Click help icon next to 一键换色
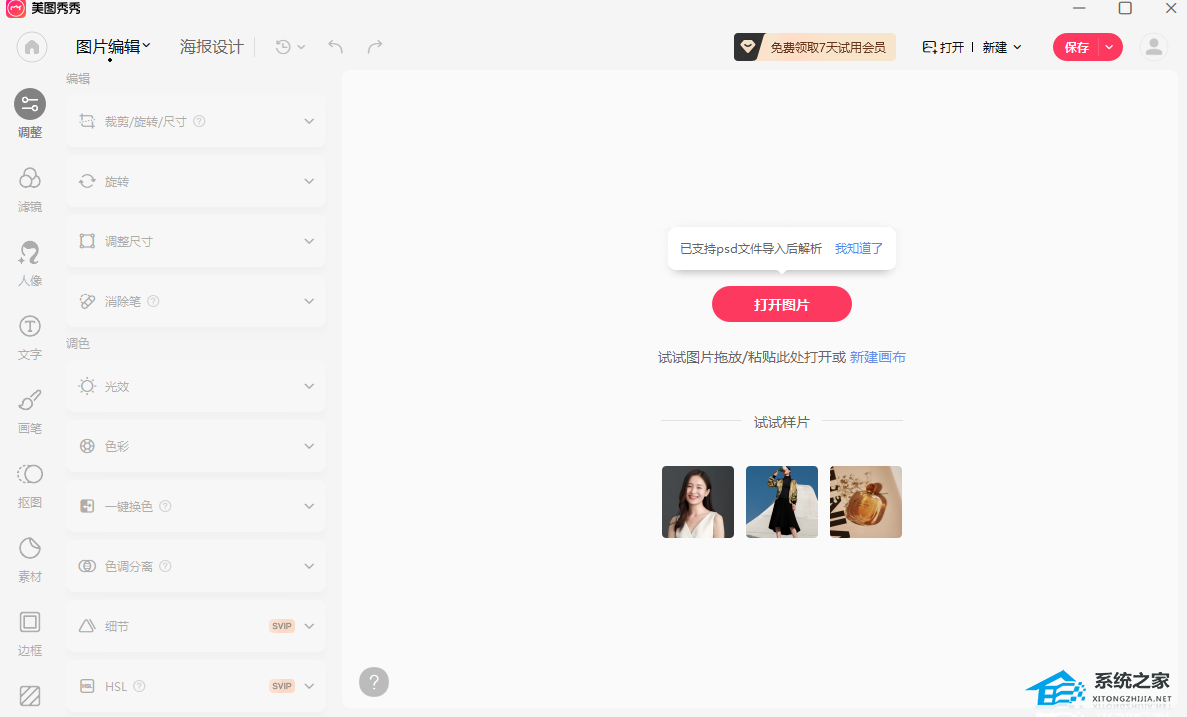 coord(165,506)
